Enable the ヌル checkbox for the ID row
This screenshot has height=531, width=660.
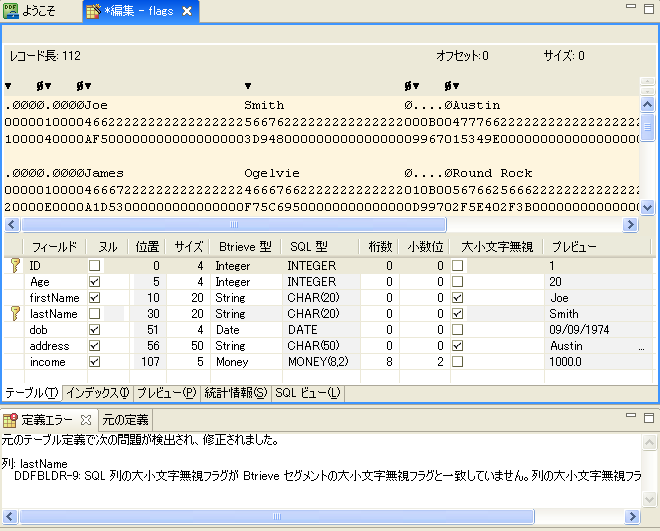pos(95,266)
